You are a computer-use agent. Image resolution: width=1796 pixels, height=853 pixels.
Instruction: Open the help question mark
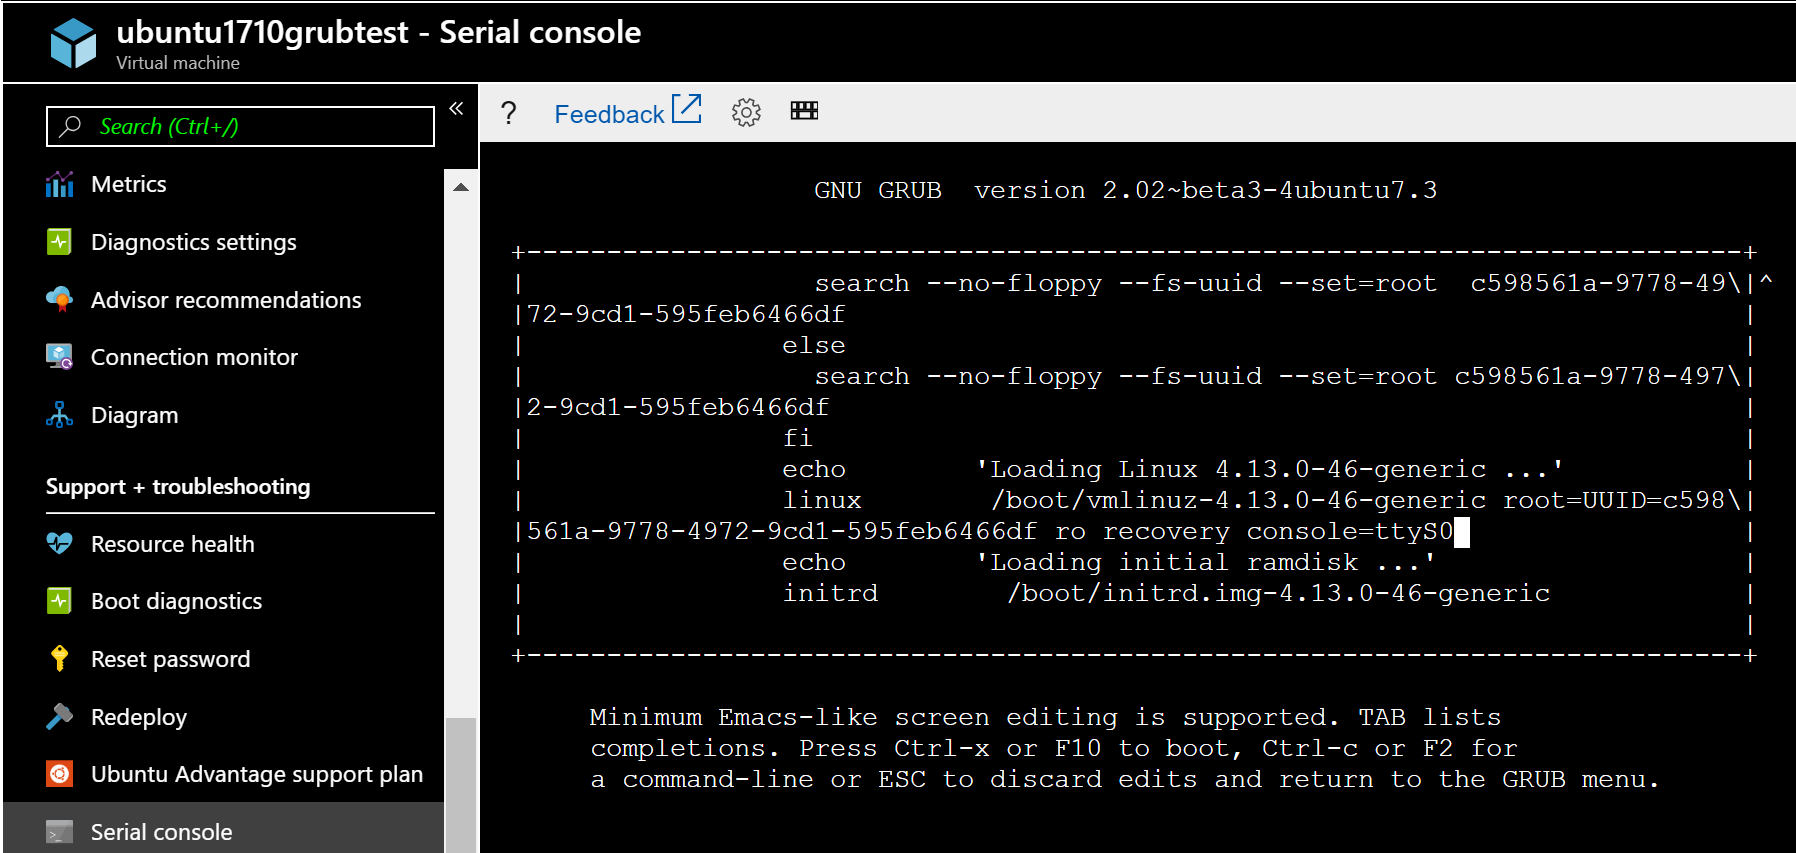coord(509,113)
